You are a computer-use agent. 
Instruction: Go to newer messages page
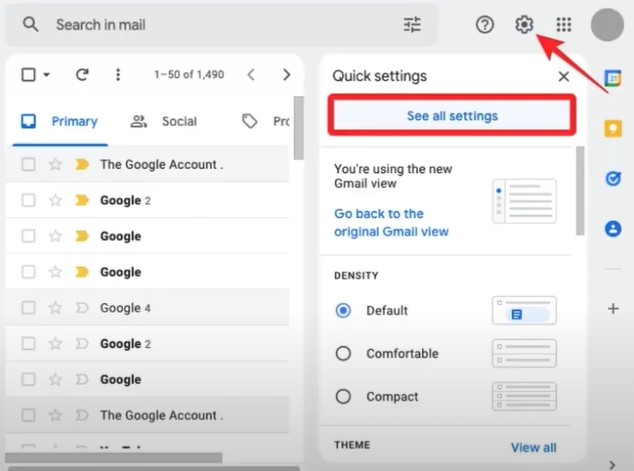[x=251, y=74]
